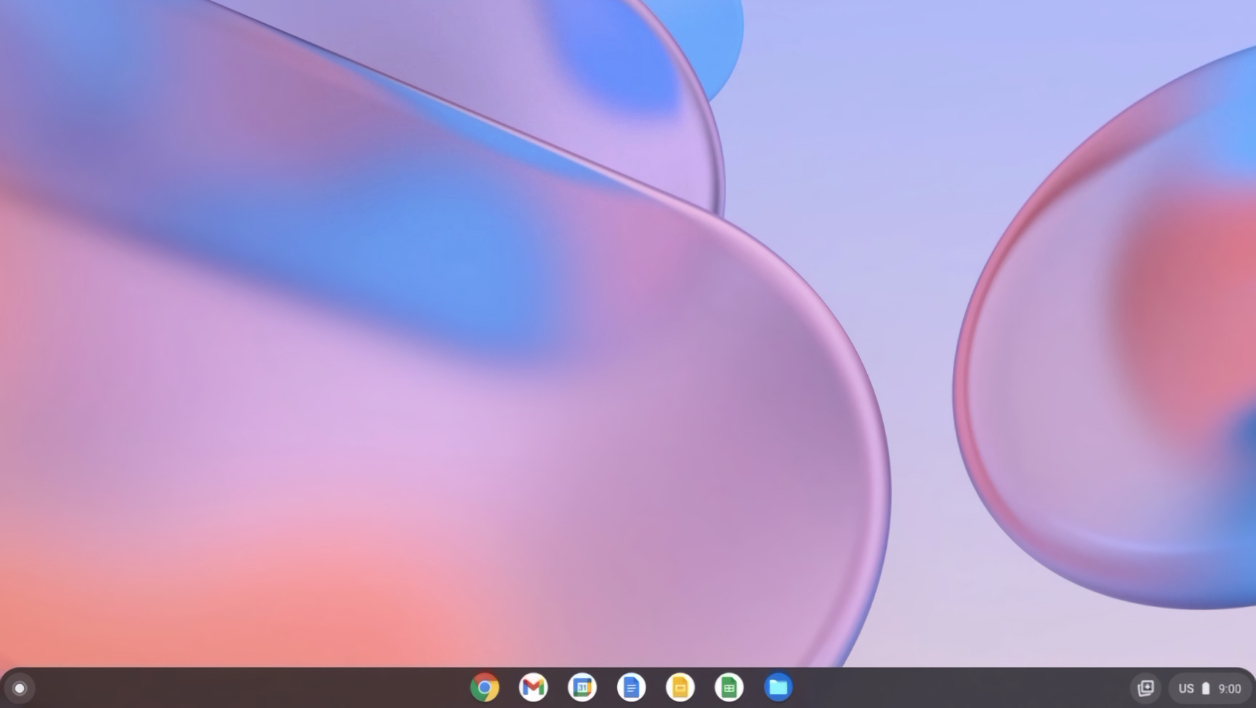
Task: Open the Google Calendar app
Action: point(582,688)
